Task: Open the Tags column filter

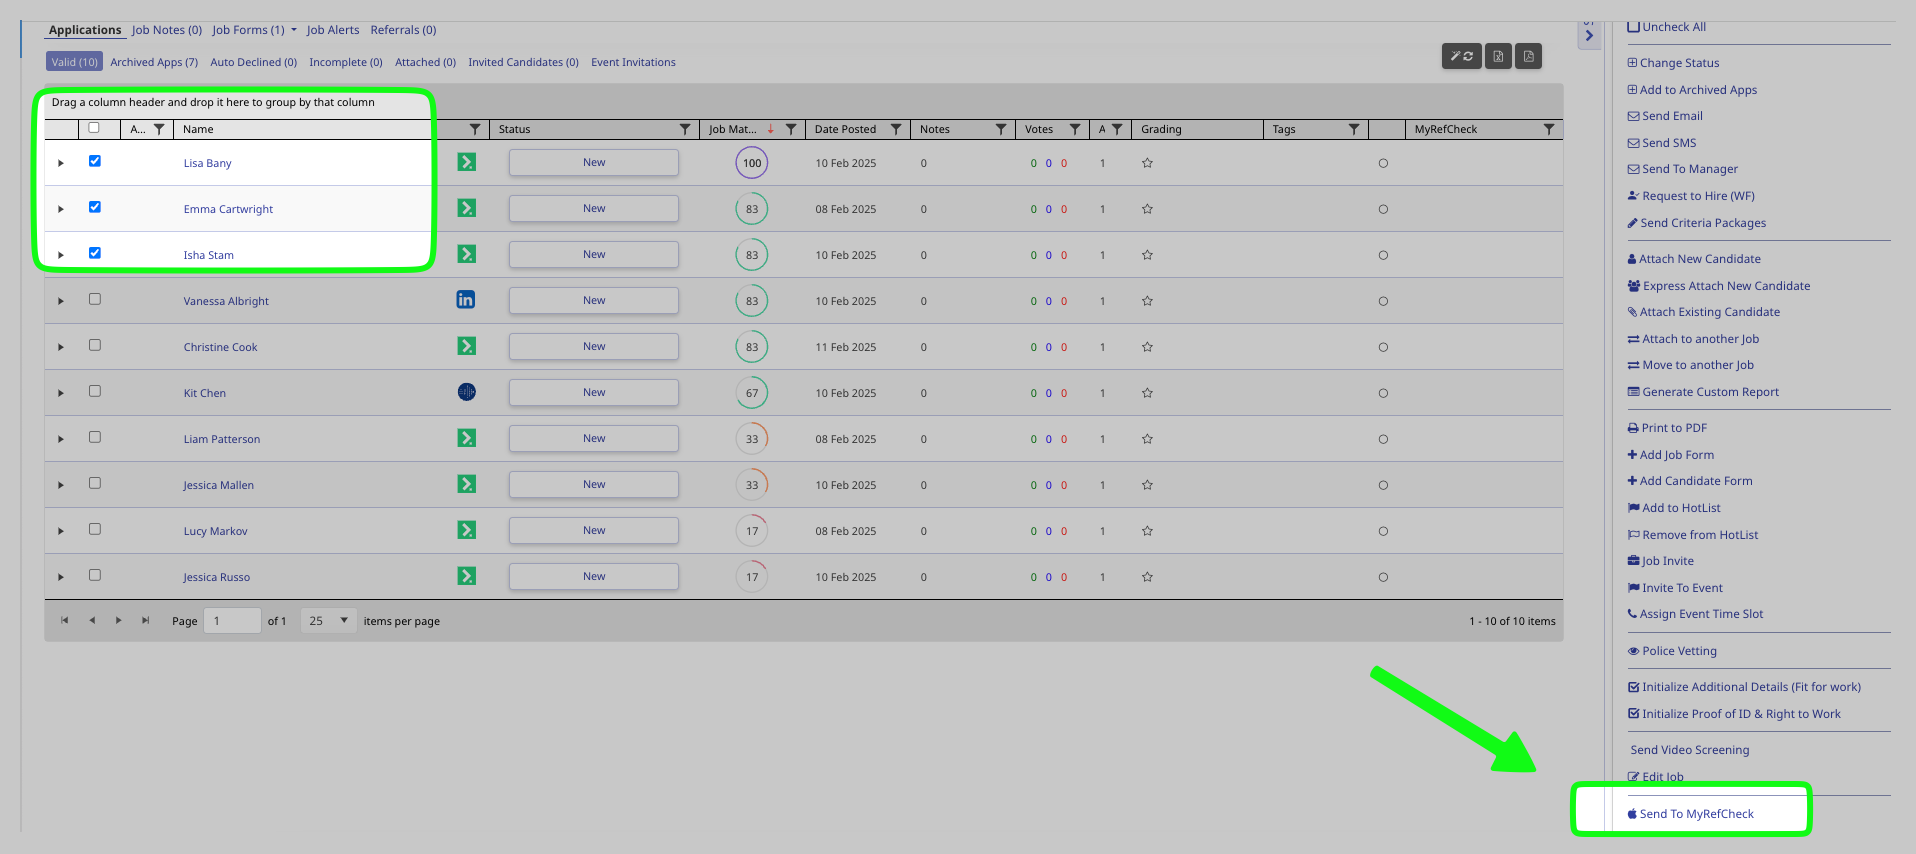Action: (1354, 129)
